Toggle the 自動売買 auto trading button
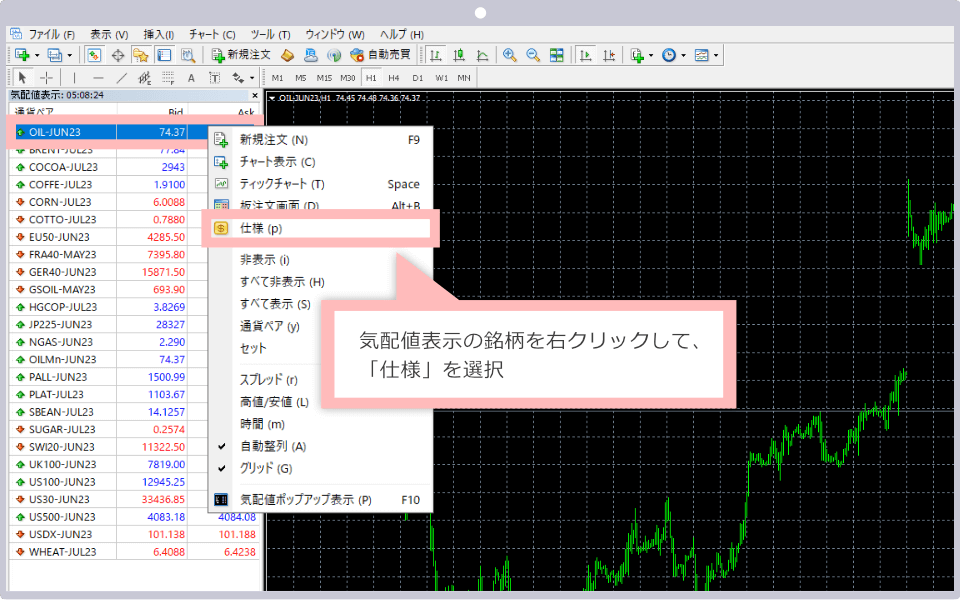This screenshot has height=600, width=960. tap(380, 55)
